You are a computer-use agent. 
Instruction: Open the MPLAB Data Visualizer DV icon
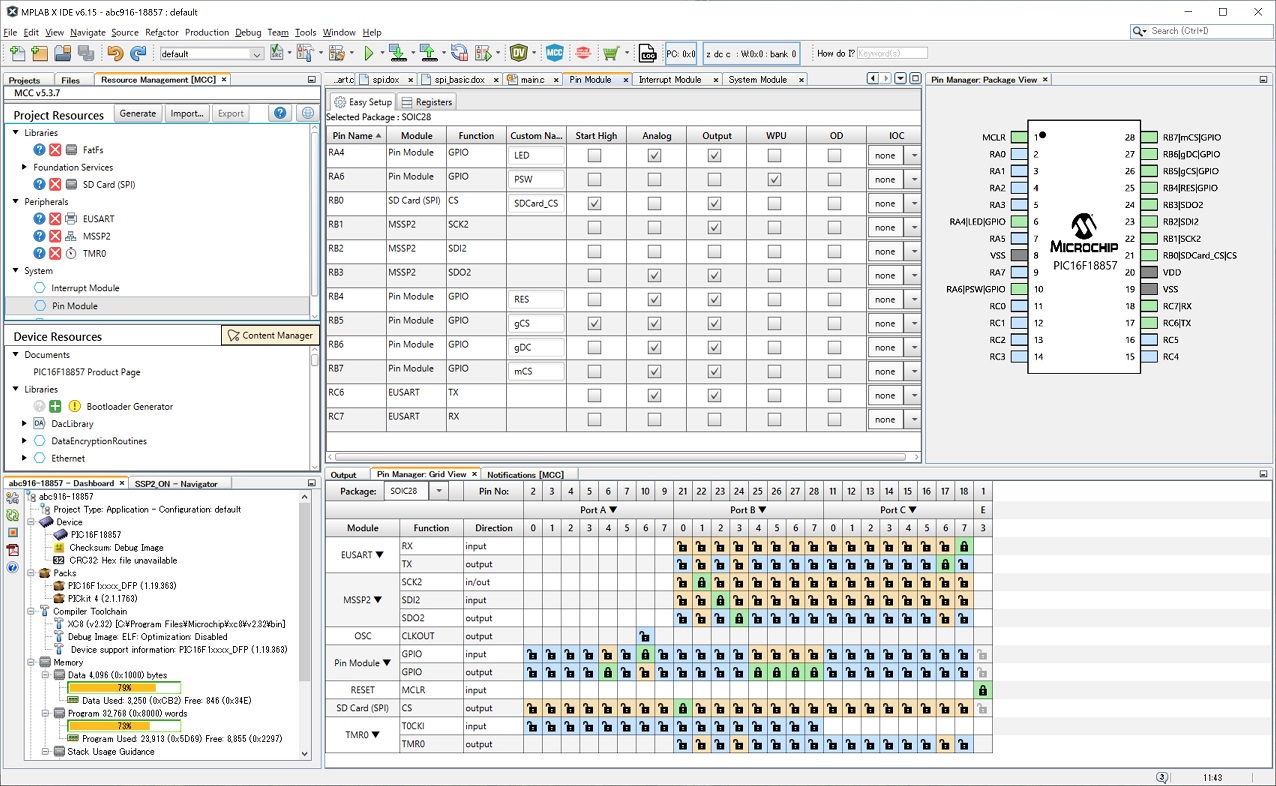click(519, 53)
